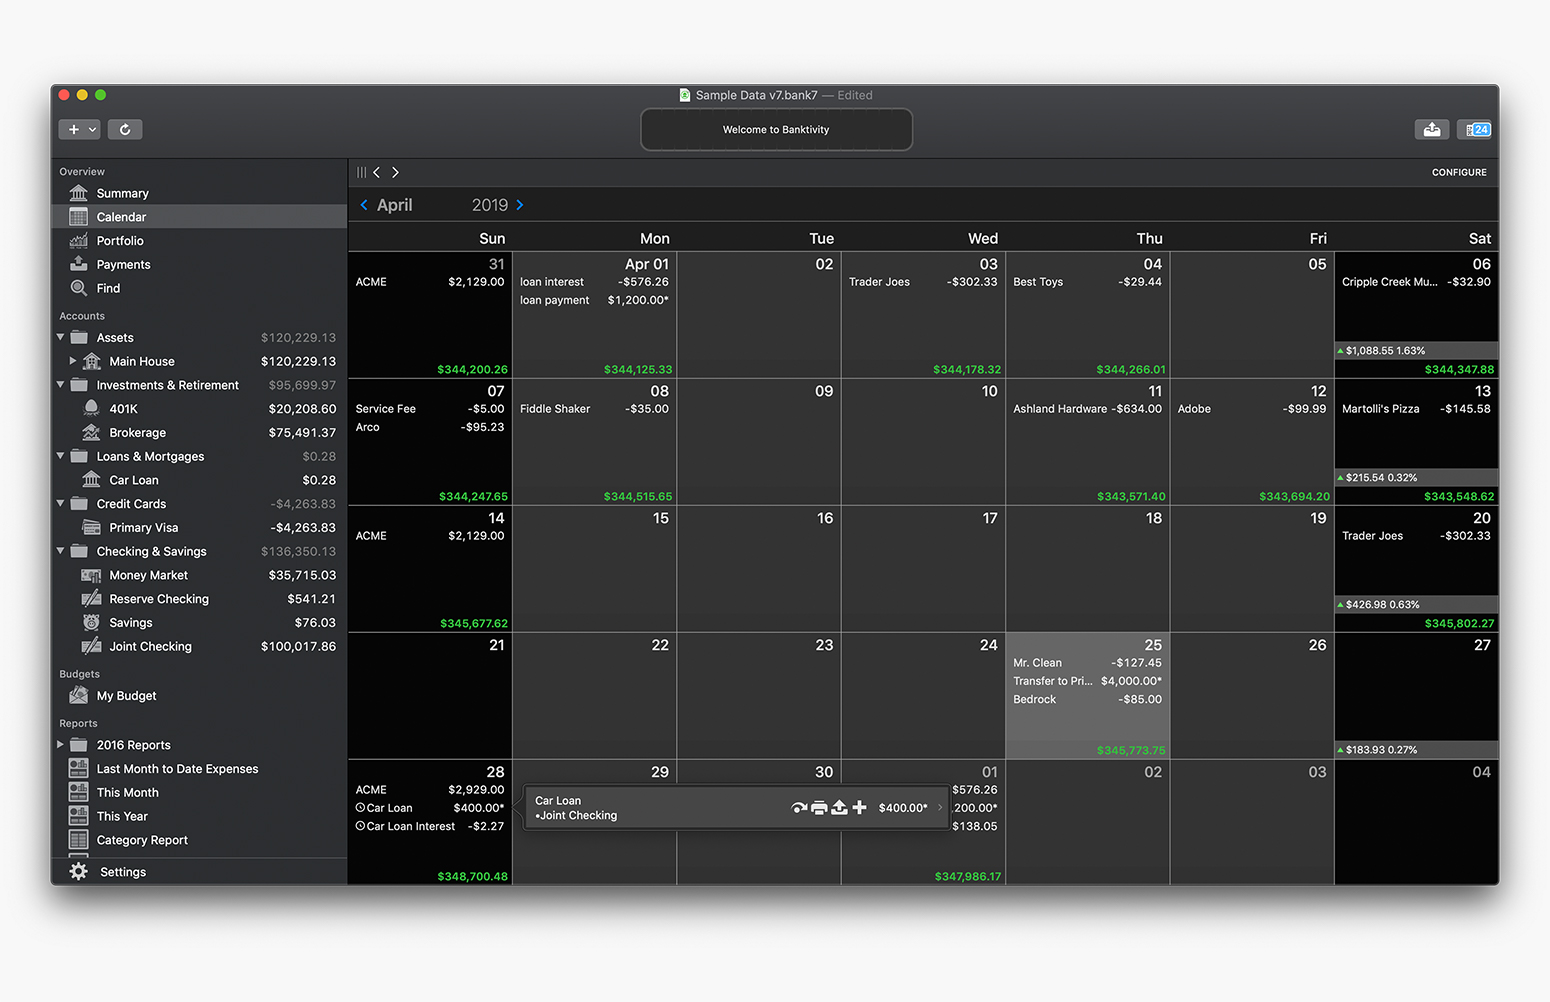Click the Brokerage account icon
Viewport: 1550px width, 1002px height.
91,432
